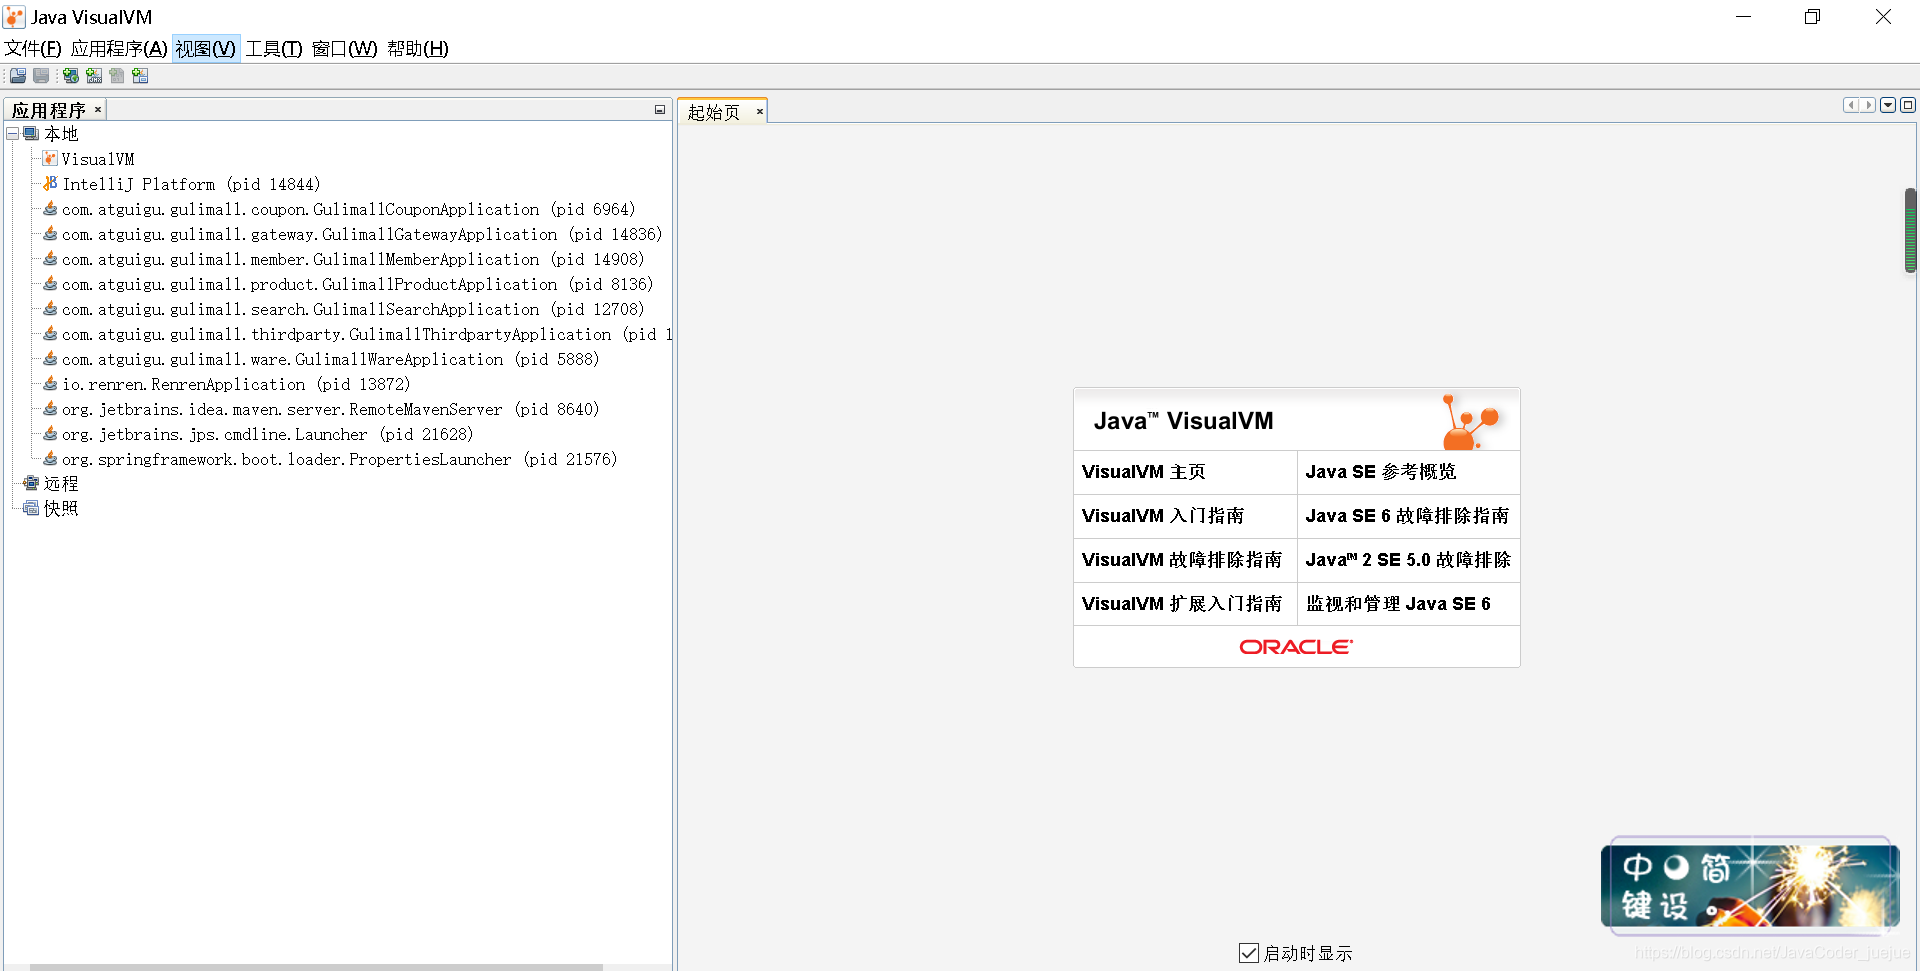This screenshot has width=1920, height=971.
Task: Click the VisualVM application icon in the tree
Action: tap(50, 159)
